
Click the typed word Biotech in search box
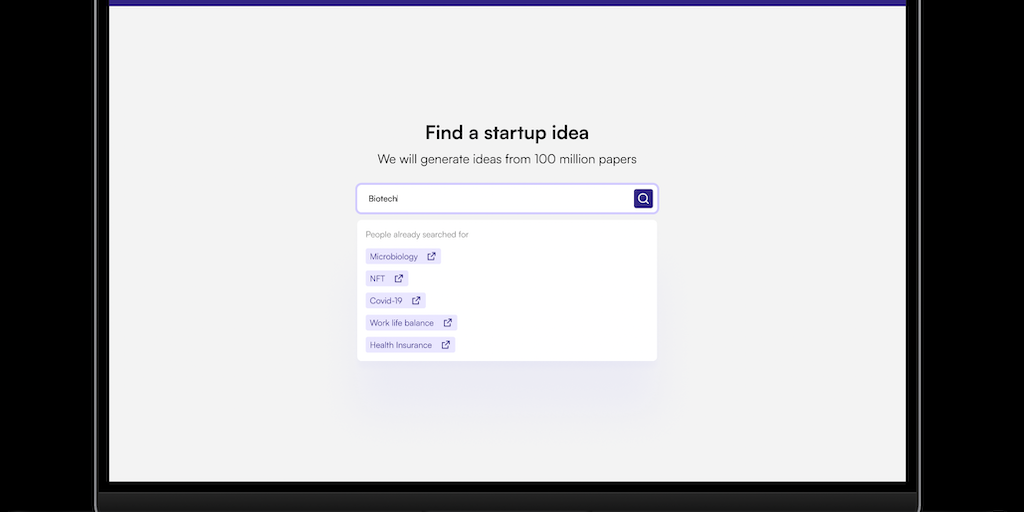[383, 199]
